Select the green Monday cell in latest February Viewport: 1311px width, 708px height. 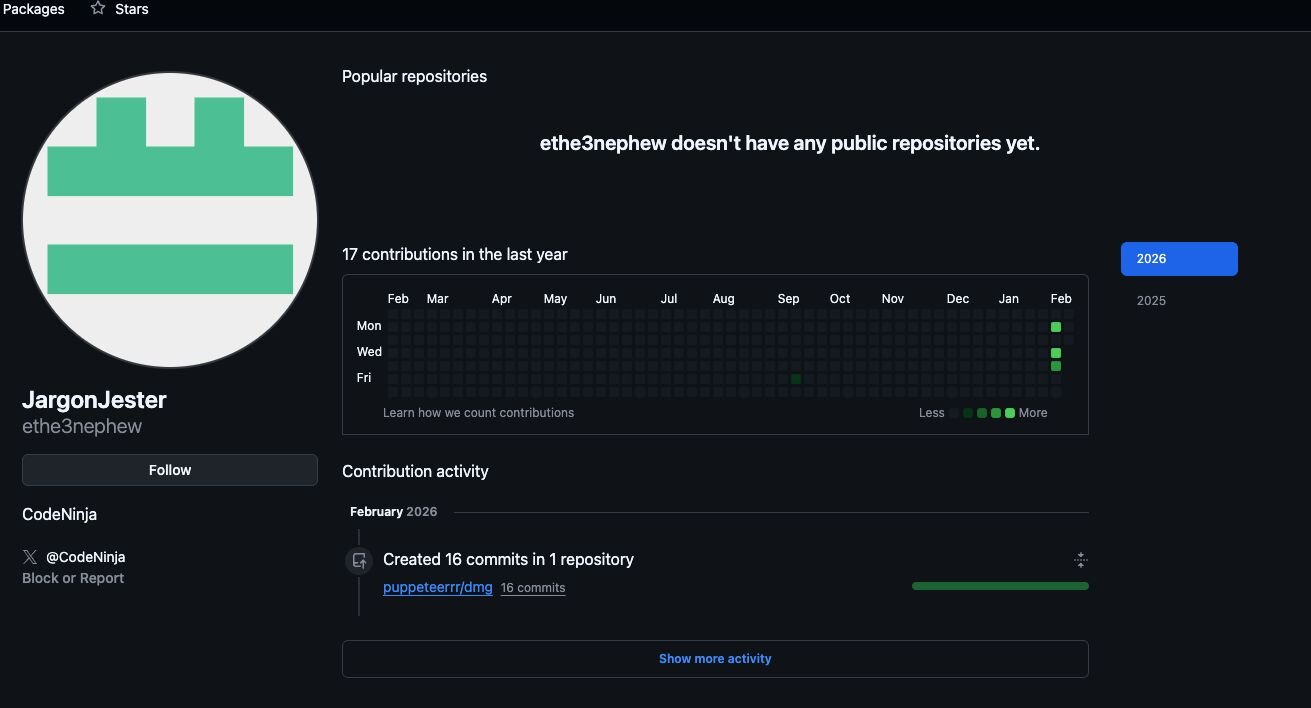pos(1056,327)
